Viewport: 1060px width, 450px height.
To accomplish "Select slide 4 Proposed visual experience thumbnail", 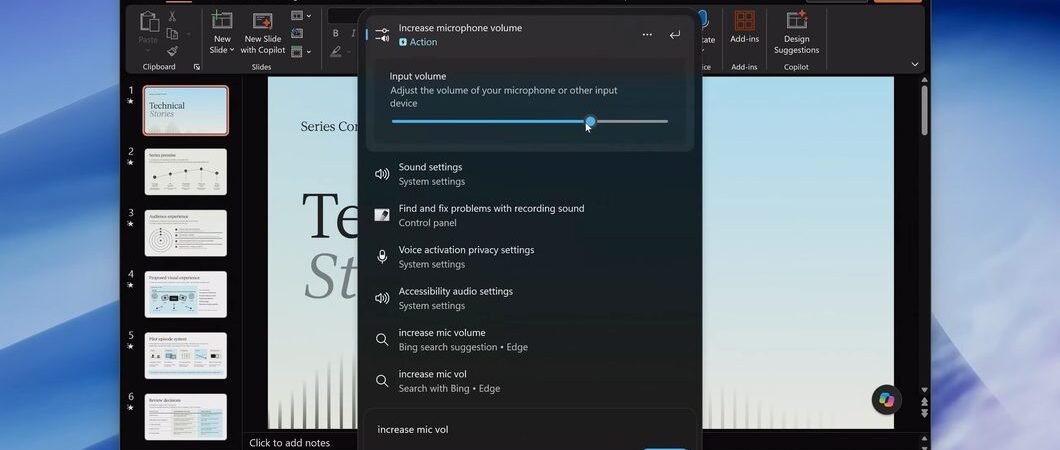I will [185, 295].
